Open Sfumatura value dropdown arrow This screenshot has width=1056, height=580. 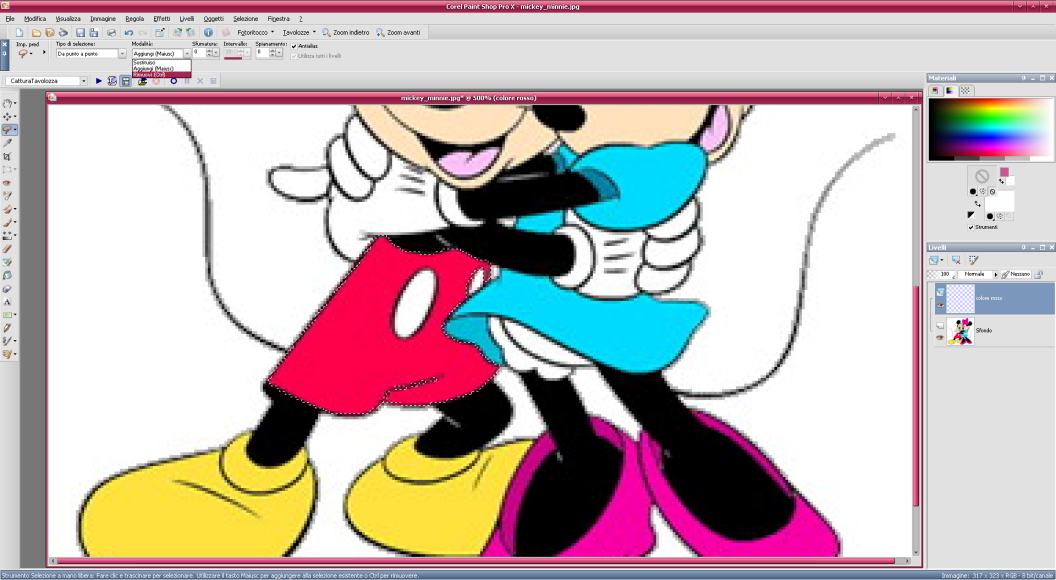coord(216,53)
